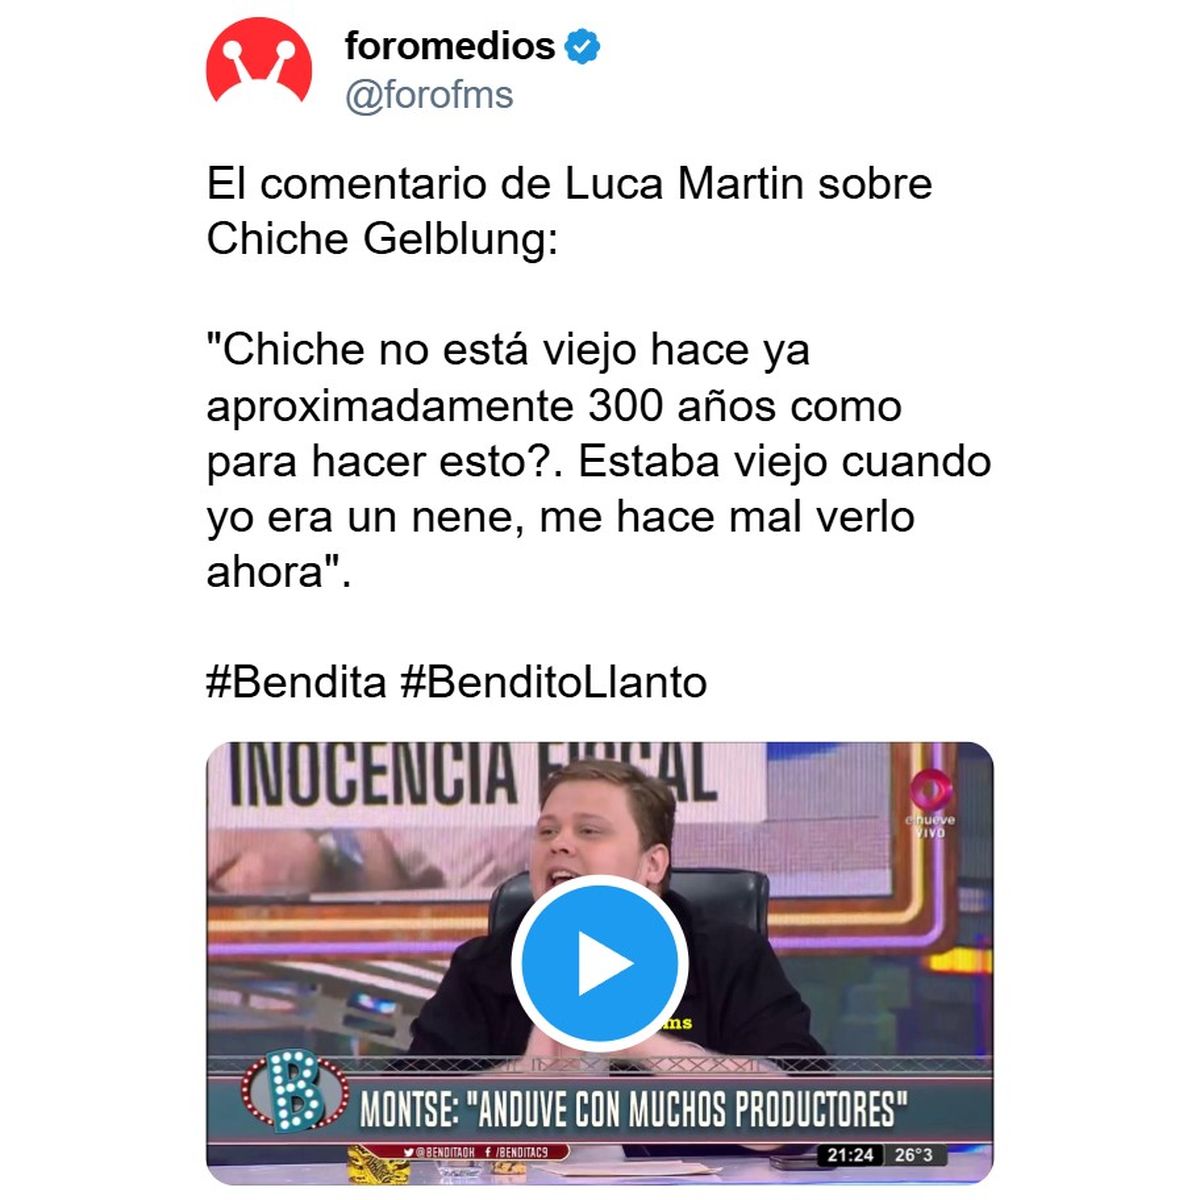The height and width of the screenshot is (1200, 1200).
Task: Click the 21:24 clock display
Action: [851, 1155]
